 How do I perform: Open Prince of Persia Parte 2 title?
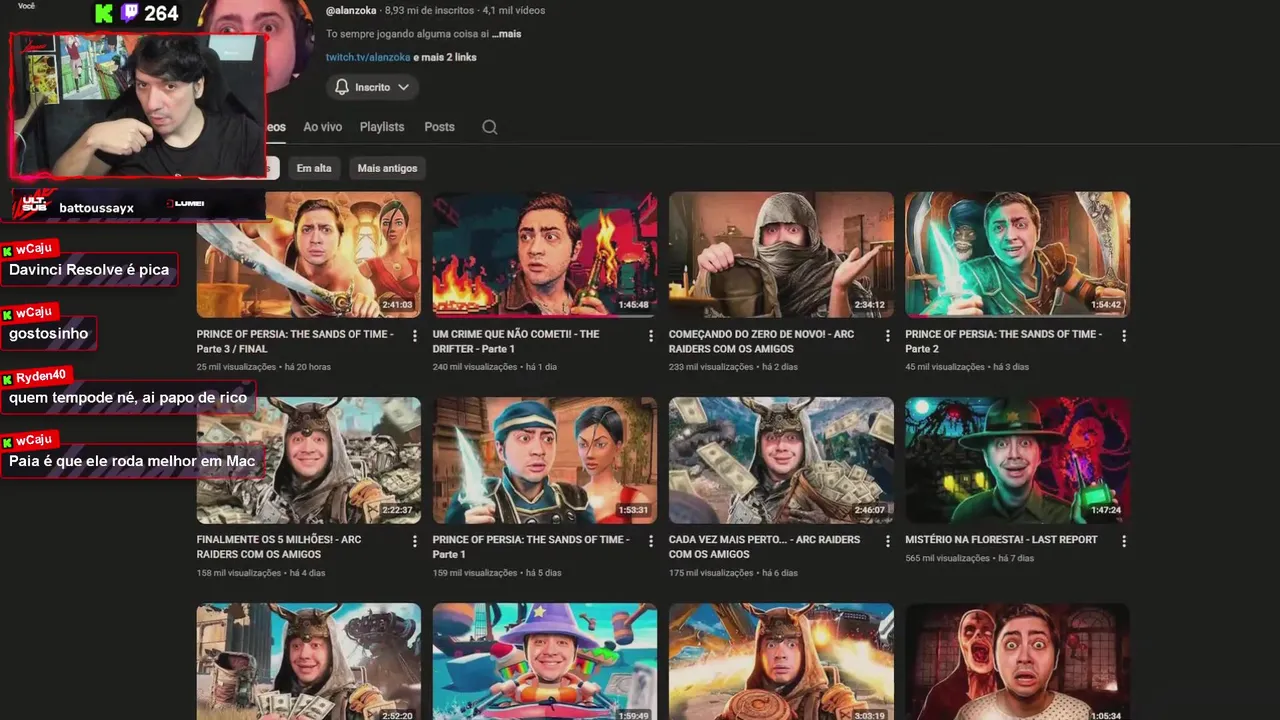pyautogui.click(x=1004, y=341)
